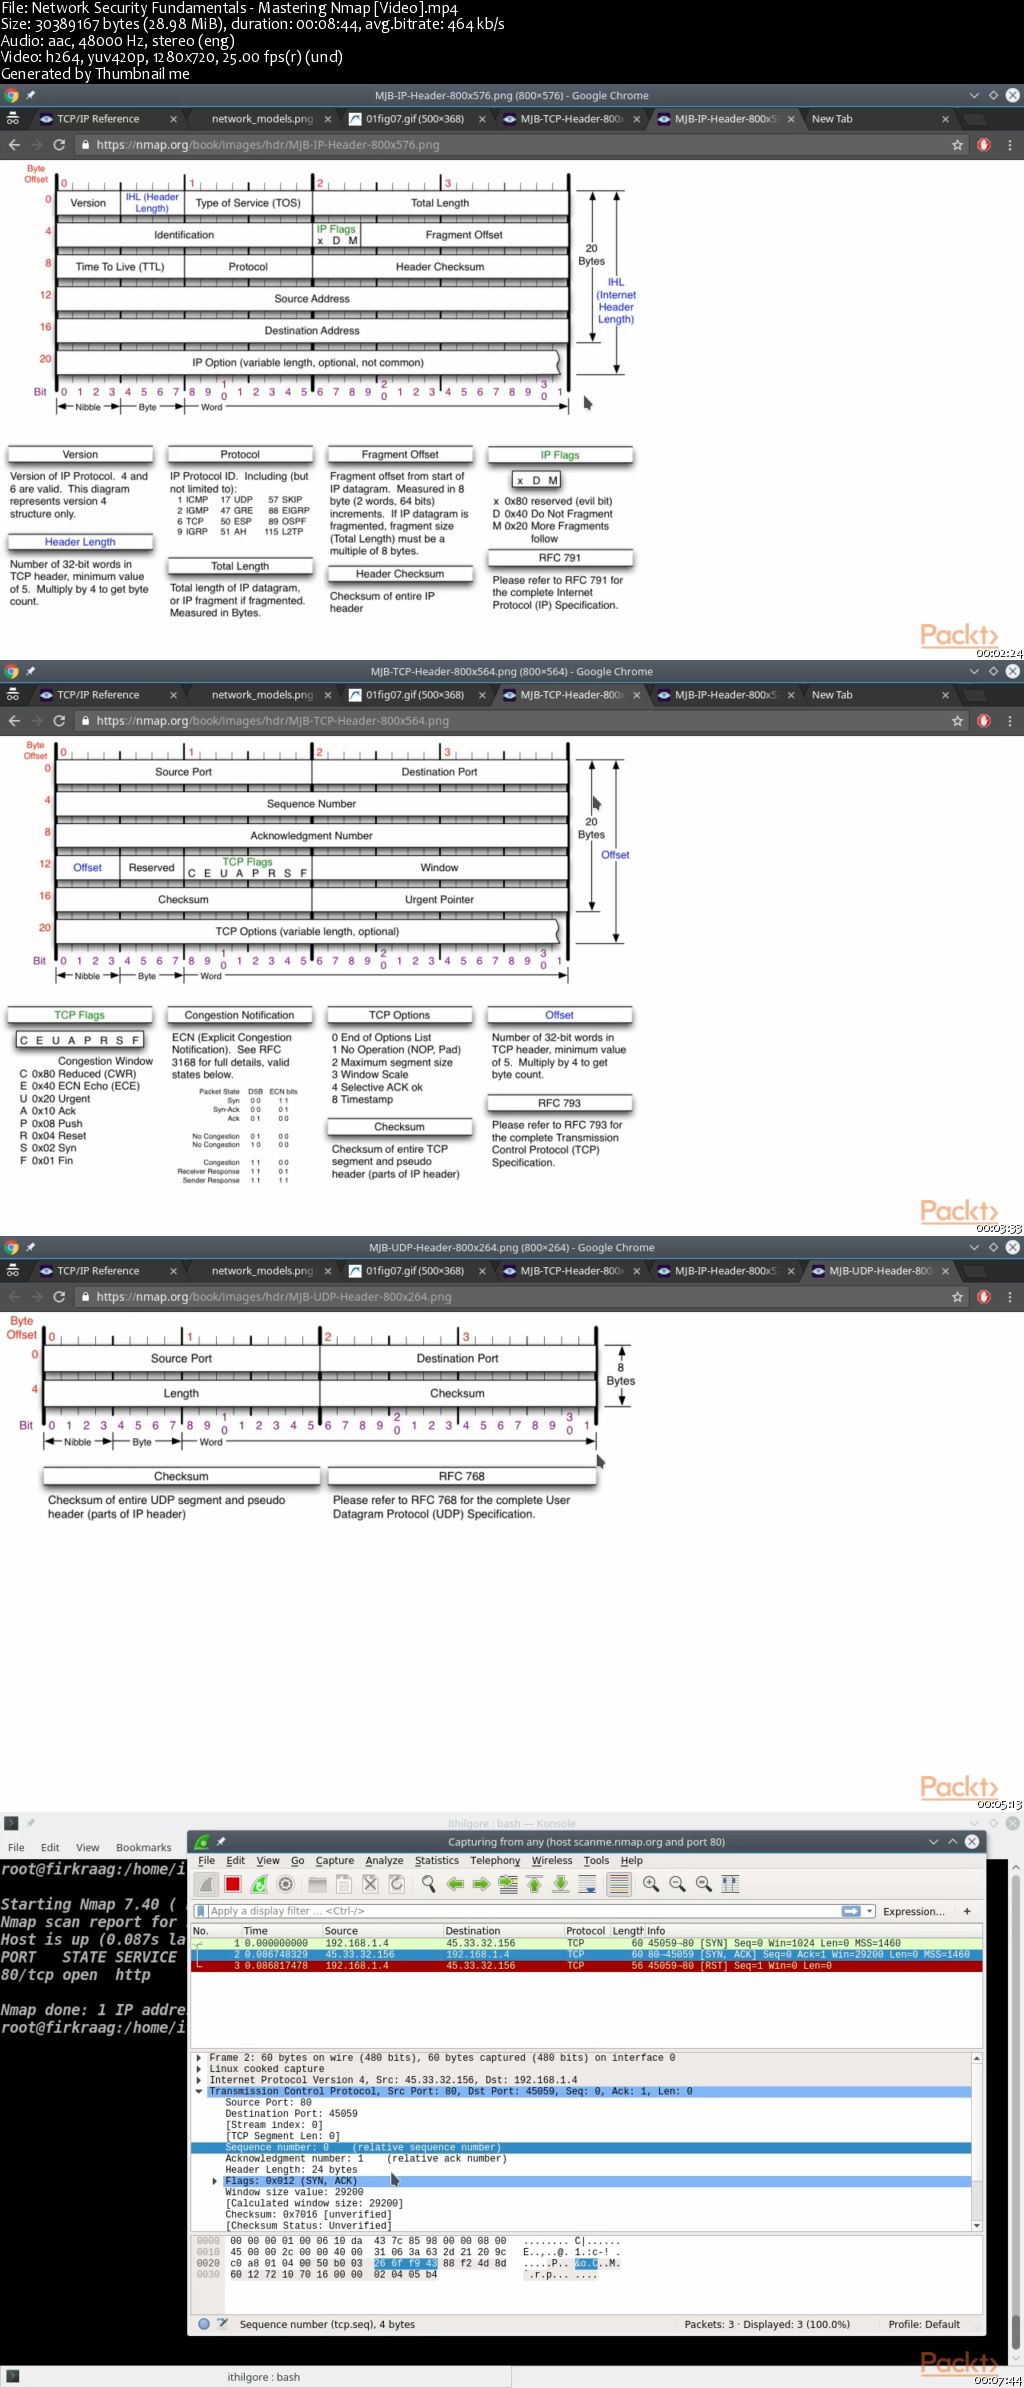Open Wireshark capture options gear icon
Viewport: 1024px width, 2388px height.
286,1884
